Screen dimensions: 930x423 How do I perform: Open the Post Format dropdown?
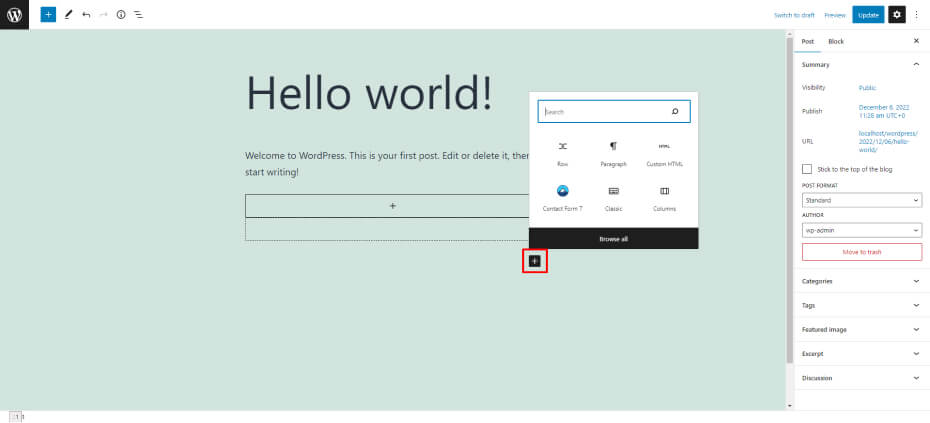pos(861,200)
